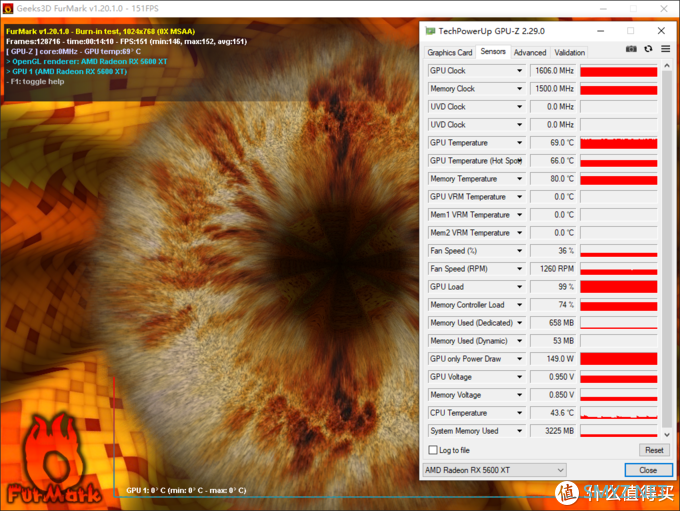
Task: Click the sensor list scrollbar up arrow
Action: coord(667,66)
